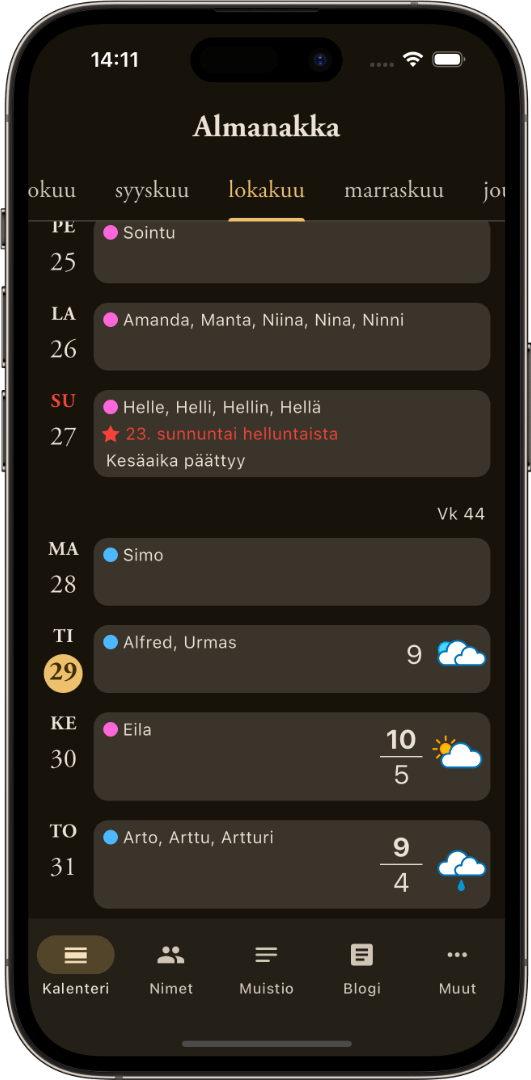Tap the Vk 44 week label

click(461, 514)
